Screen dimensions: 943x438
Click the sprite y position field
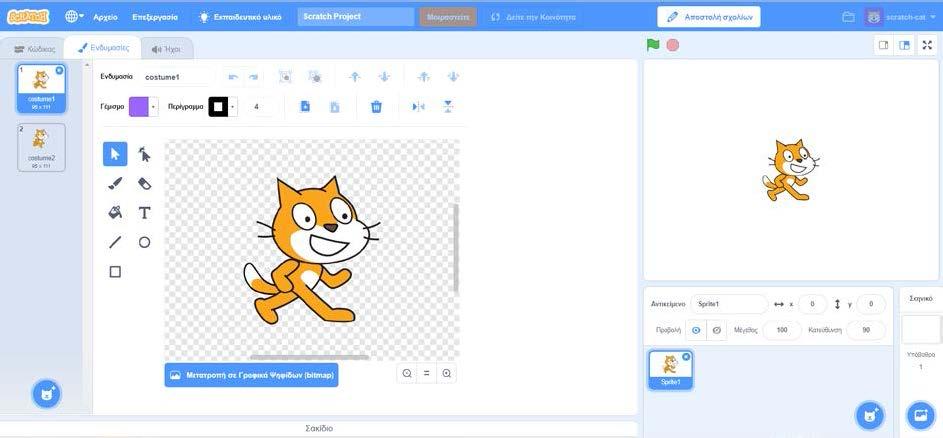(871, 304)
